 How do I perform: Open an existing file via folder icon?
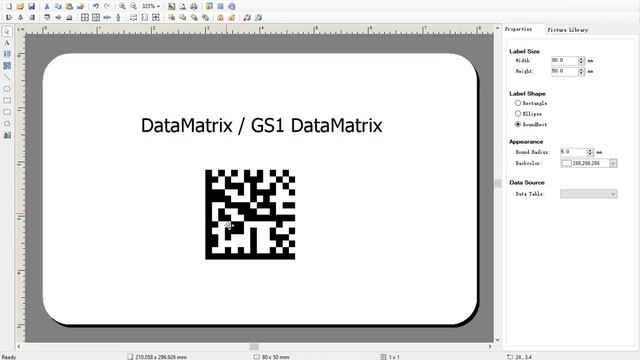[20, 6]
